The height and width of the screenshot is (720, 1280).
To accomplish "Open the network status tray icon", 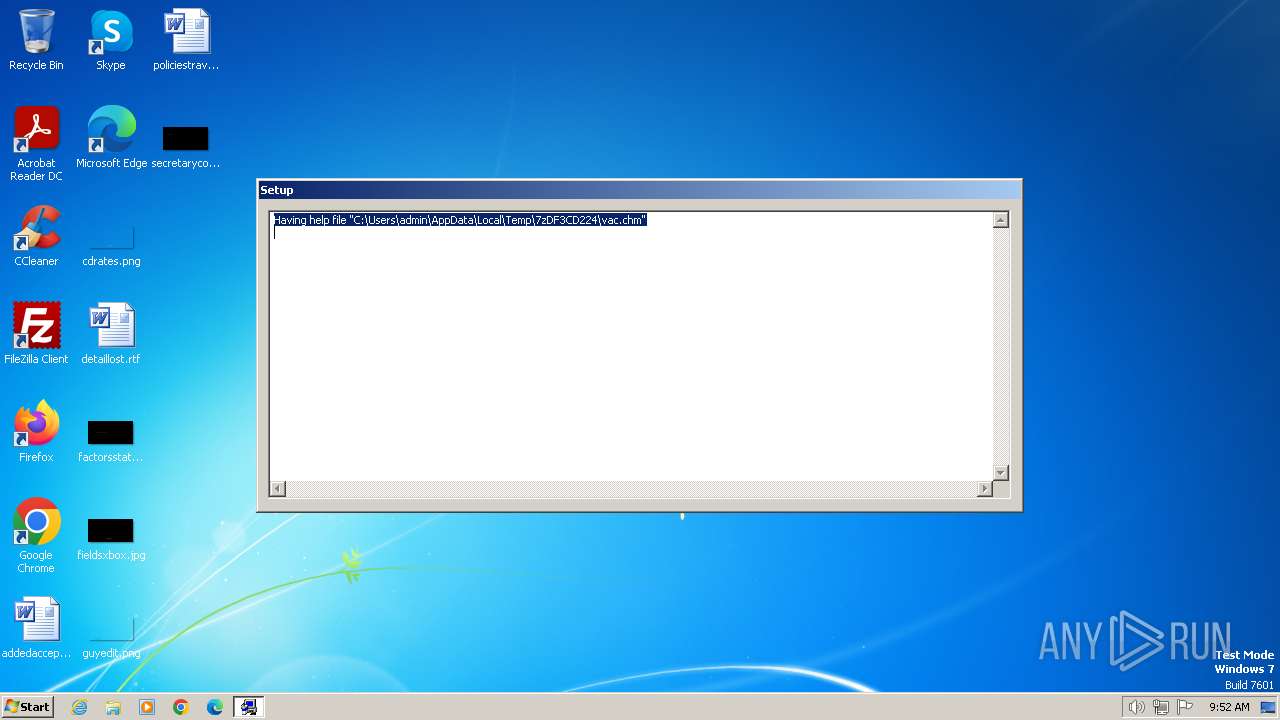I will tap(1161, 707).
